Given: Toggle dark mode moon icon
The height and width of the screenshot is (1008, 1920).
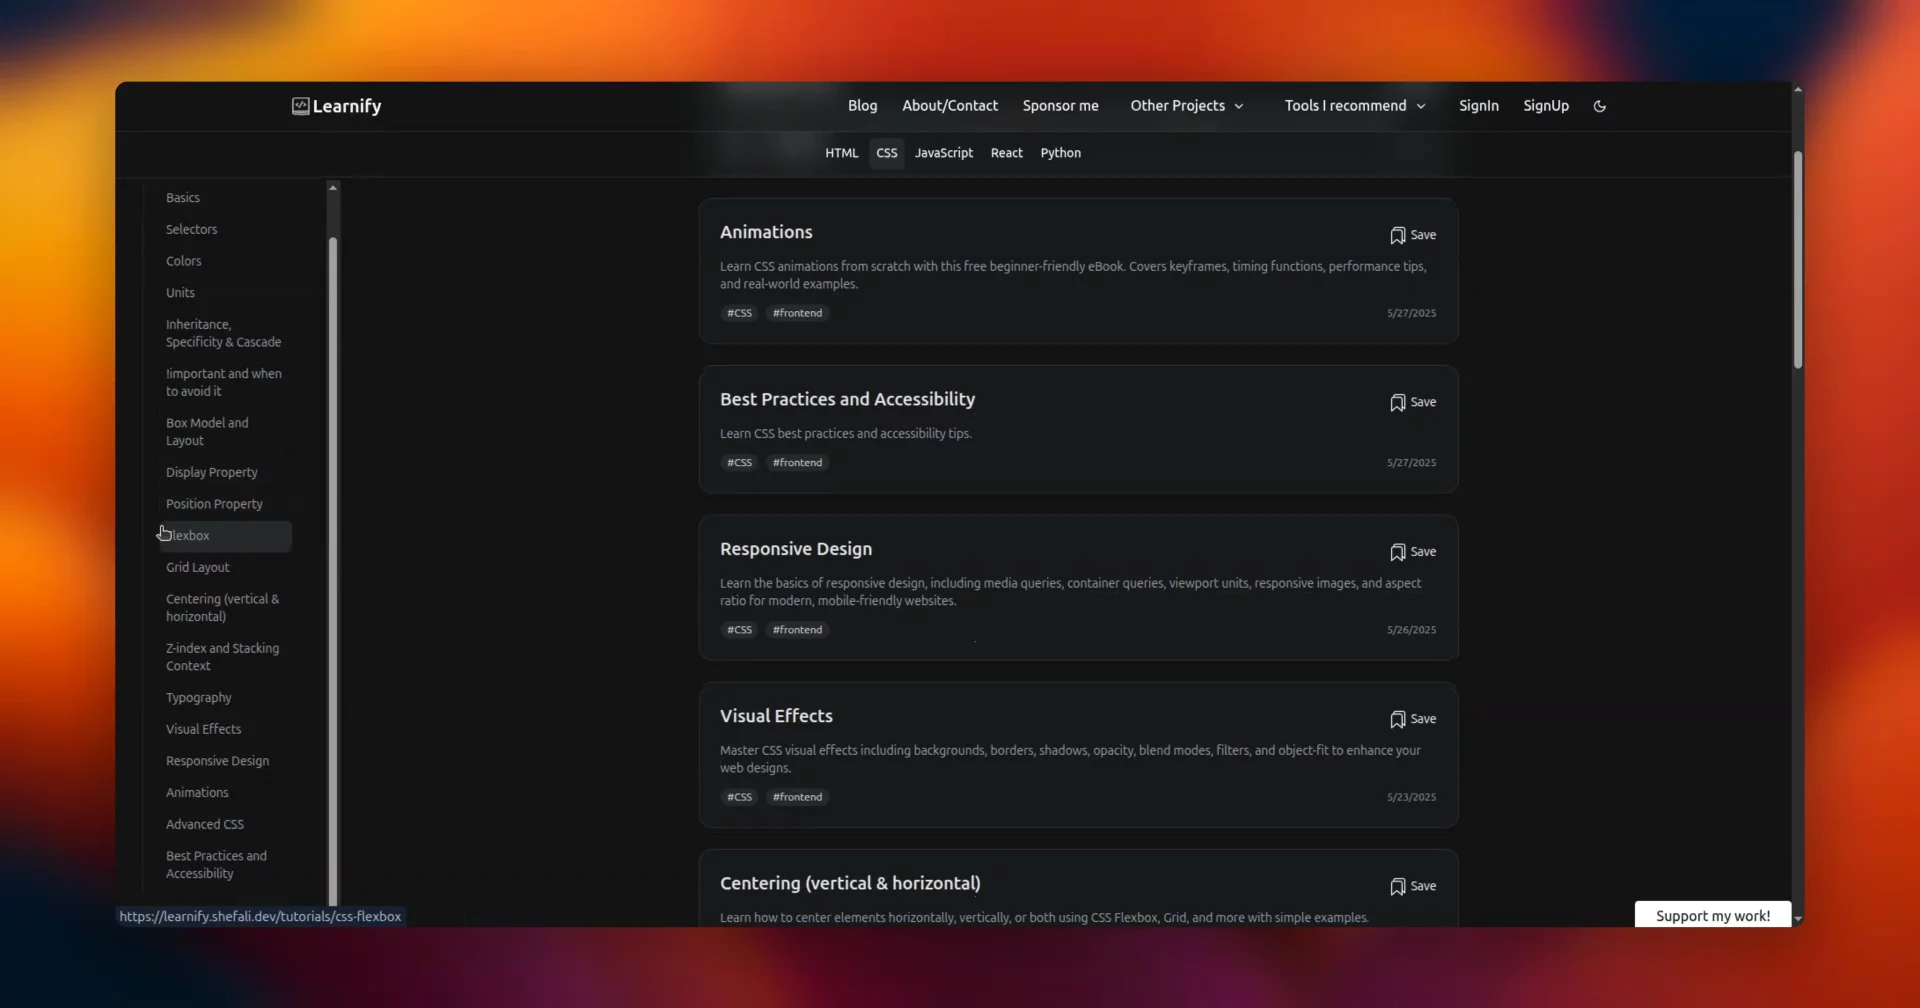Looking at the screenshot, I should [x=1599, y=106].
